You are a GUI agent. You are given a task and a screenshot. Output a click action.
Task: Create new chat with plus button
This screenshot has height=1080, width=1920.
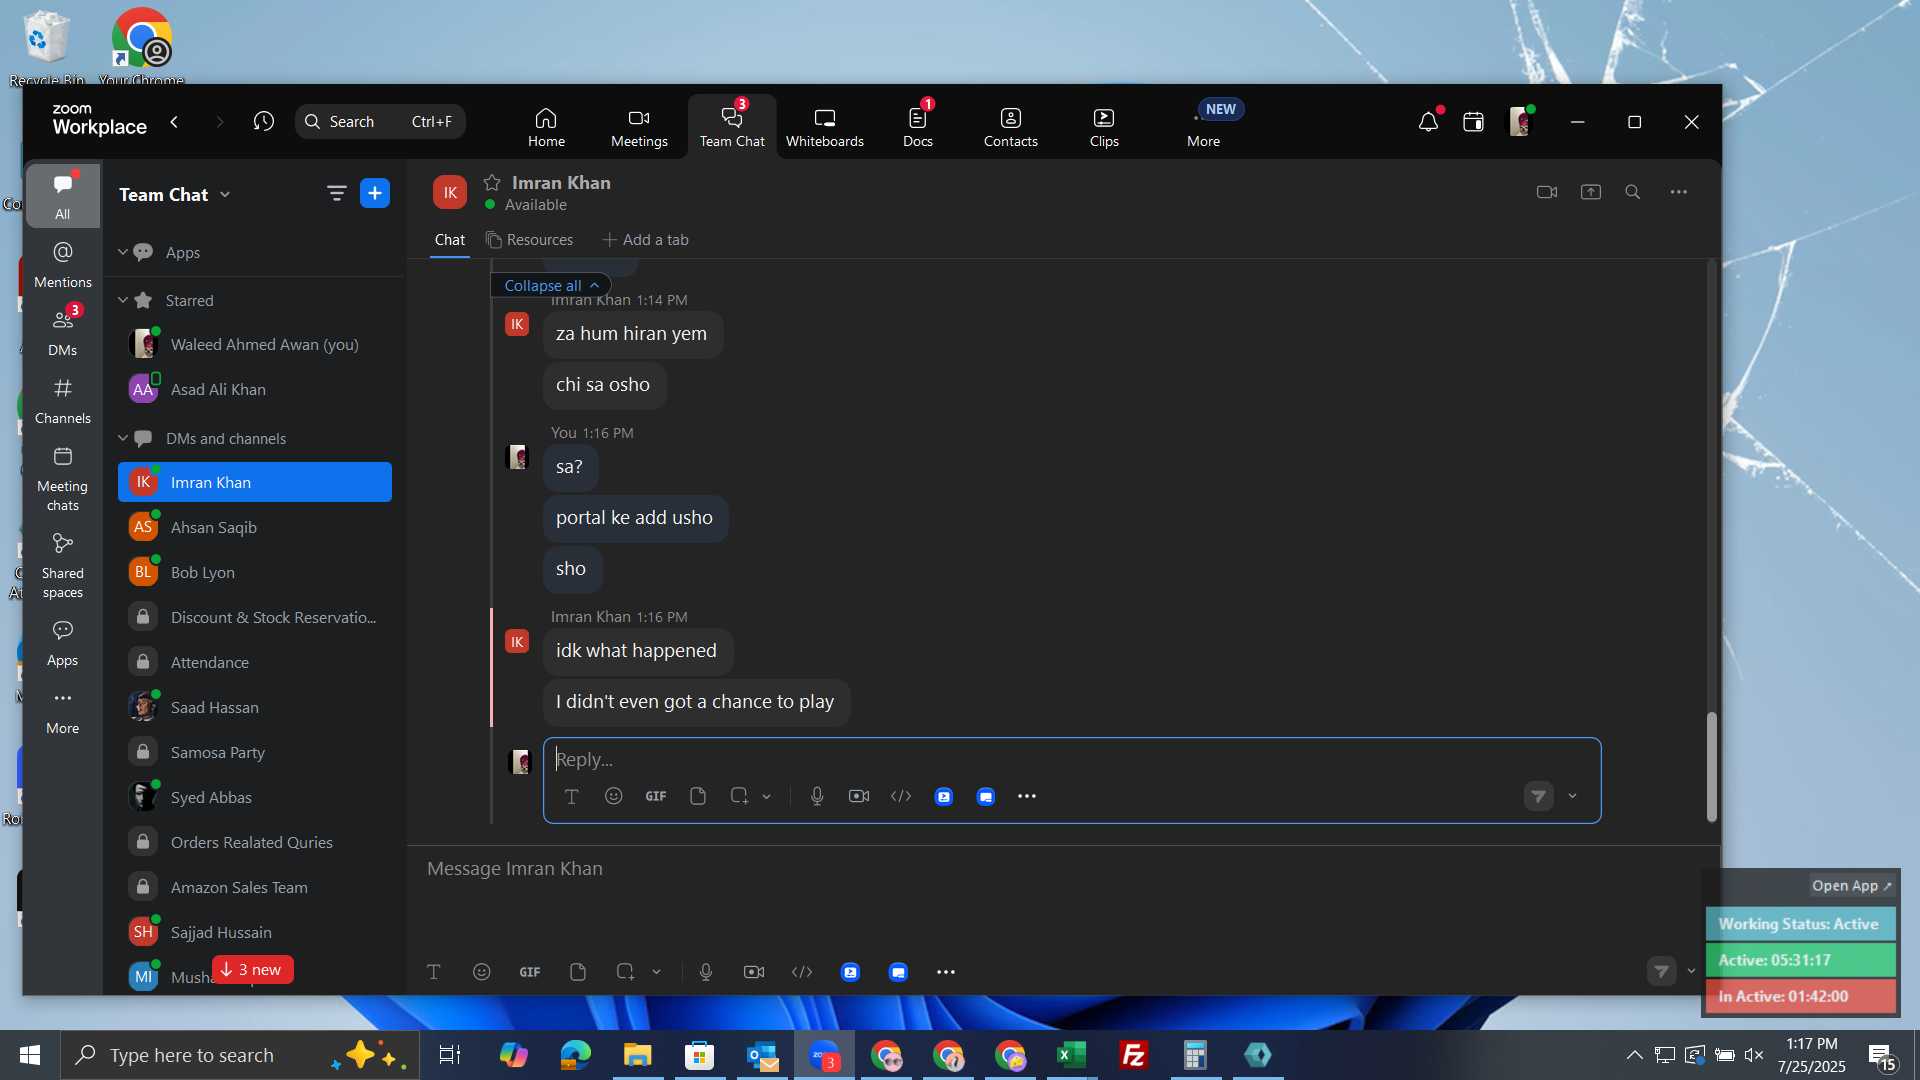(x=375, y=193)
